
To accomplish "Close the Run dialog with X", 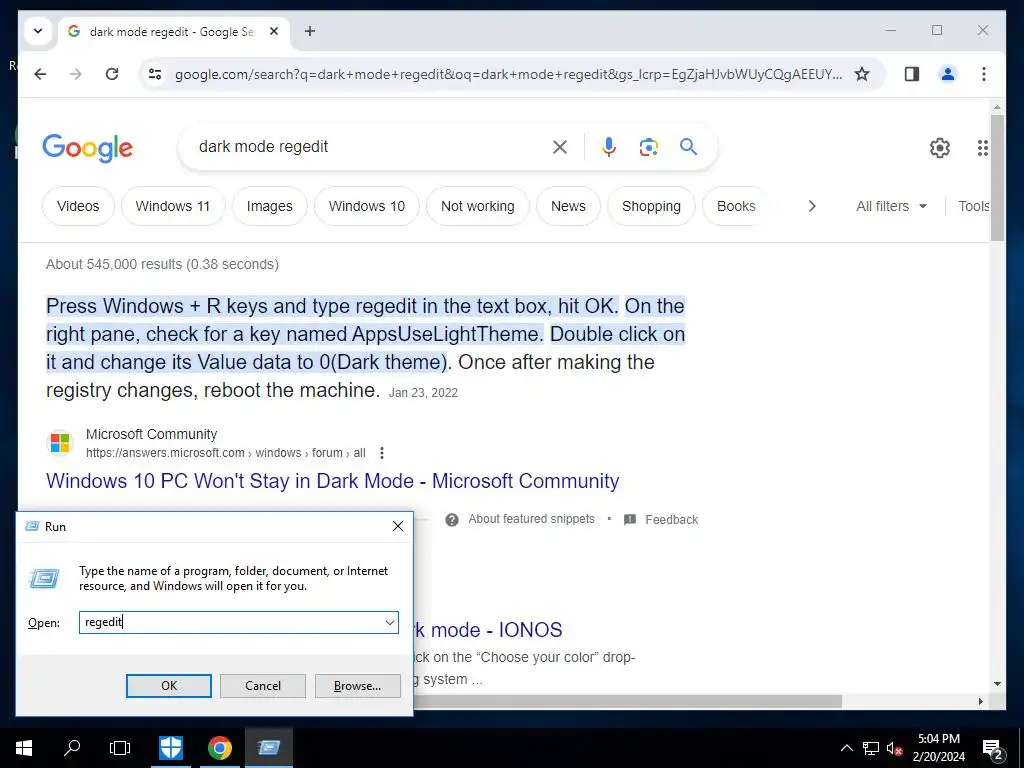I will tap(398, 526).
